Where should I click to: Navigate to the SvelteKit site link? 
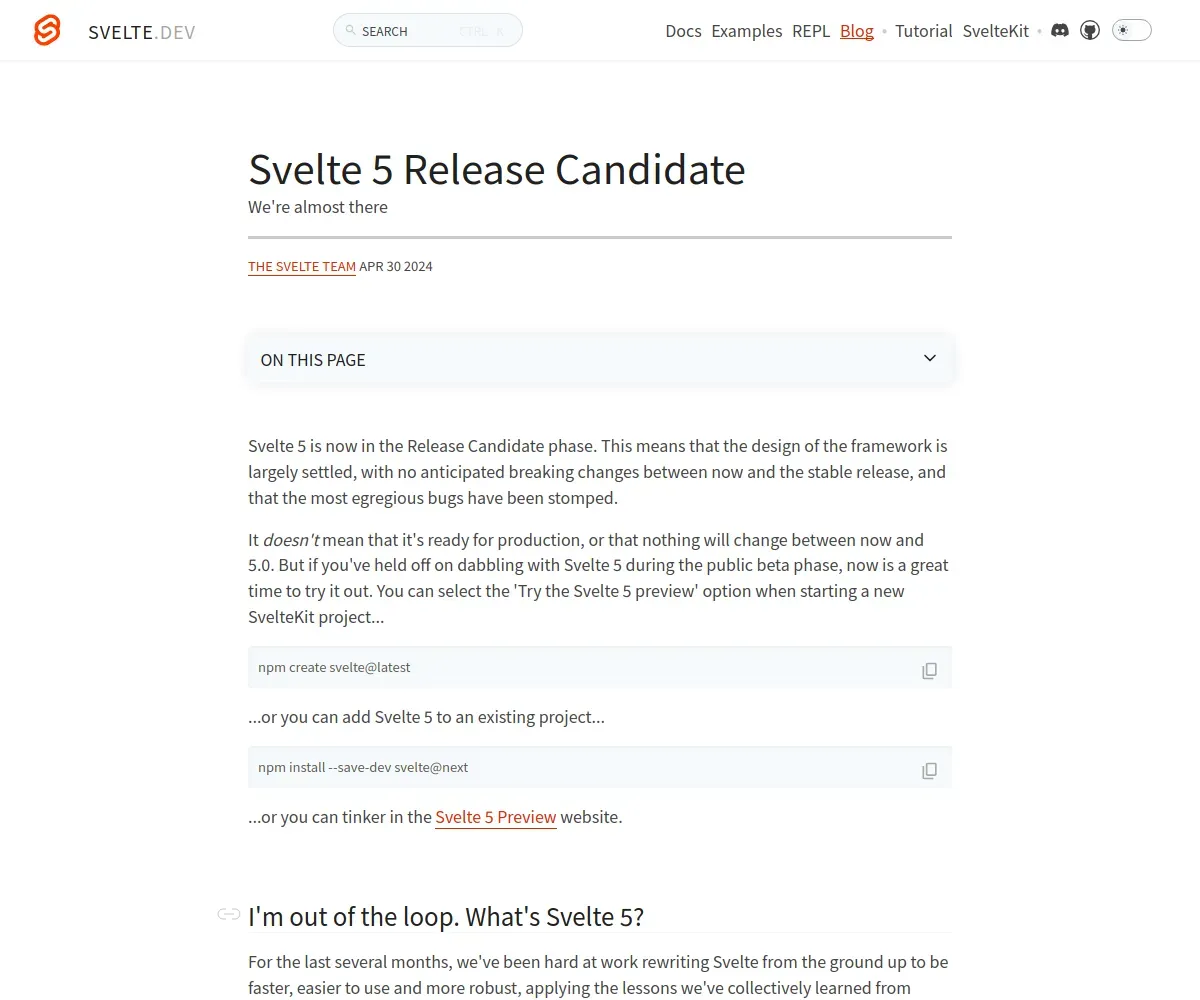995,31
